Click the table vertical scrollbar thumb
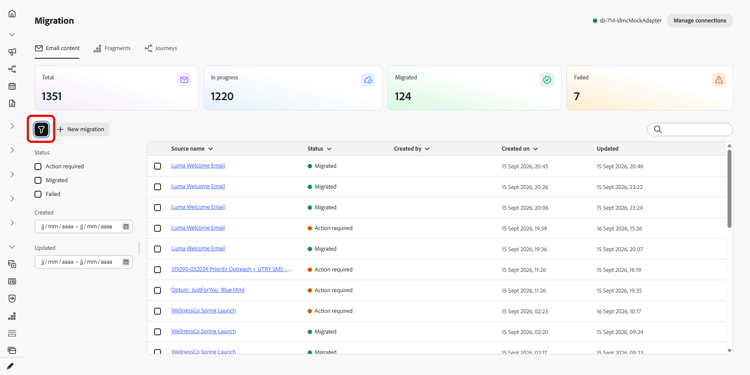Screen dimensions: 750x375 pos(729,188)
